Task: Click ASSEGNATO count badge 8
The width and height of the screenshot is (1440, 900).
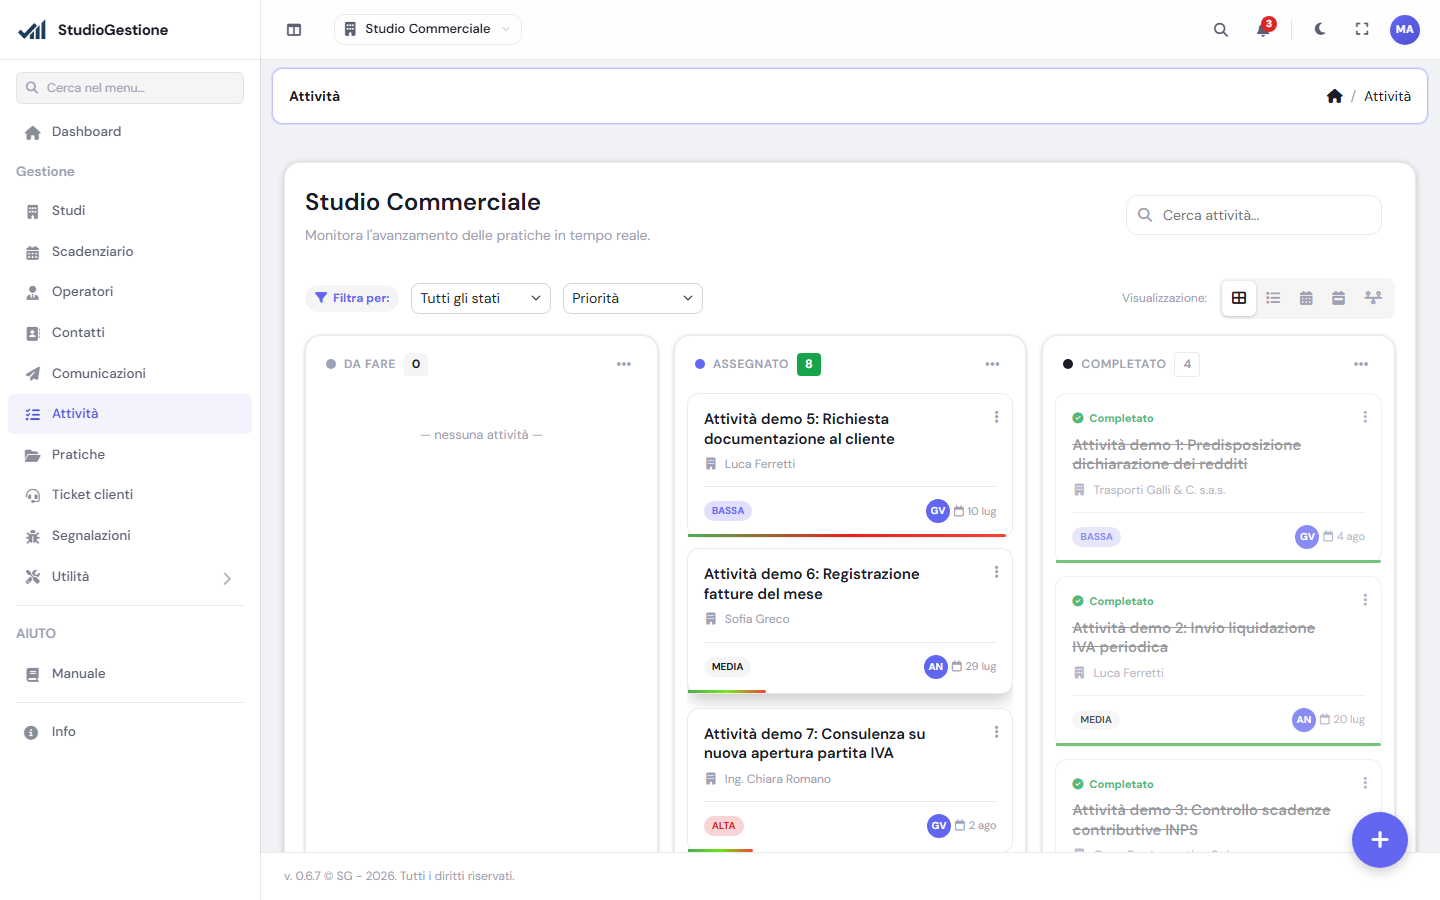Action: point(809,364)
